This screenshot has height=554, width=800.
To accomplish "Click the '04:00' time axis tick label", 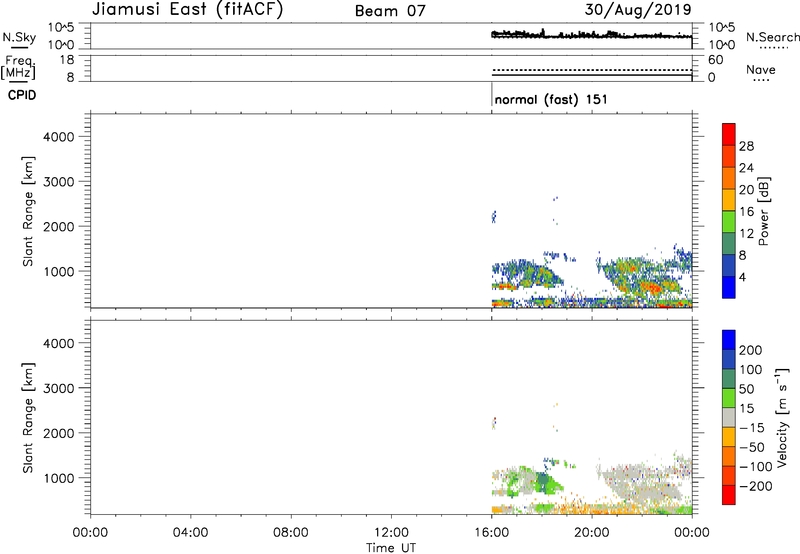I will [x=190, y=533].
